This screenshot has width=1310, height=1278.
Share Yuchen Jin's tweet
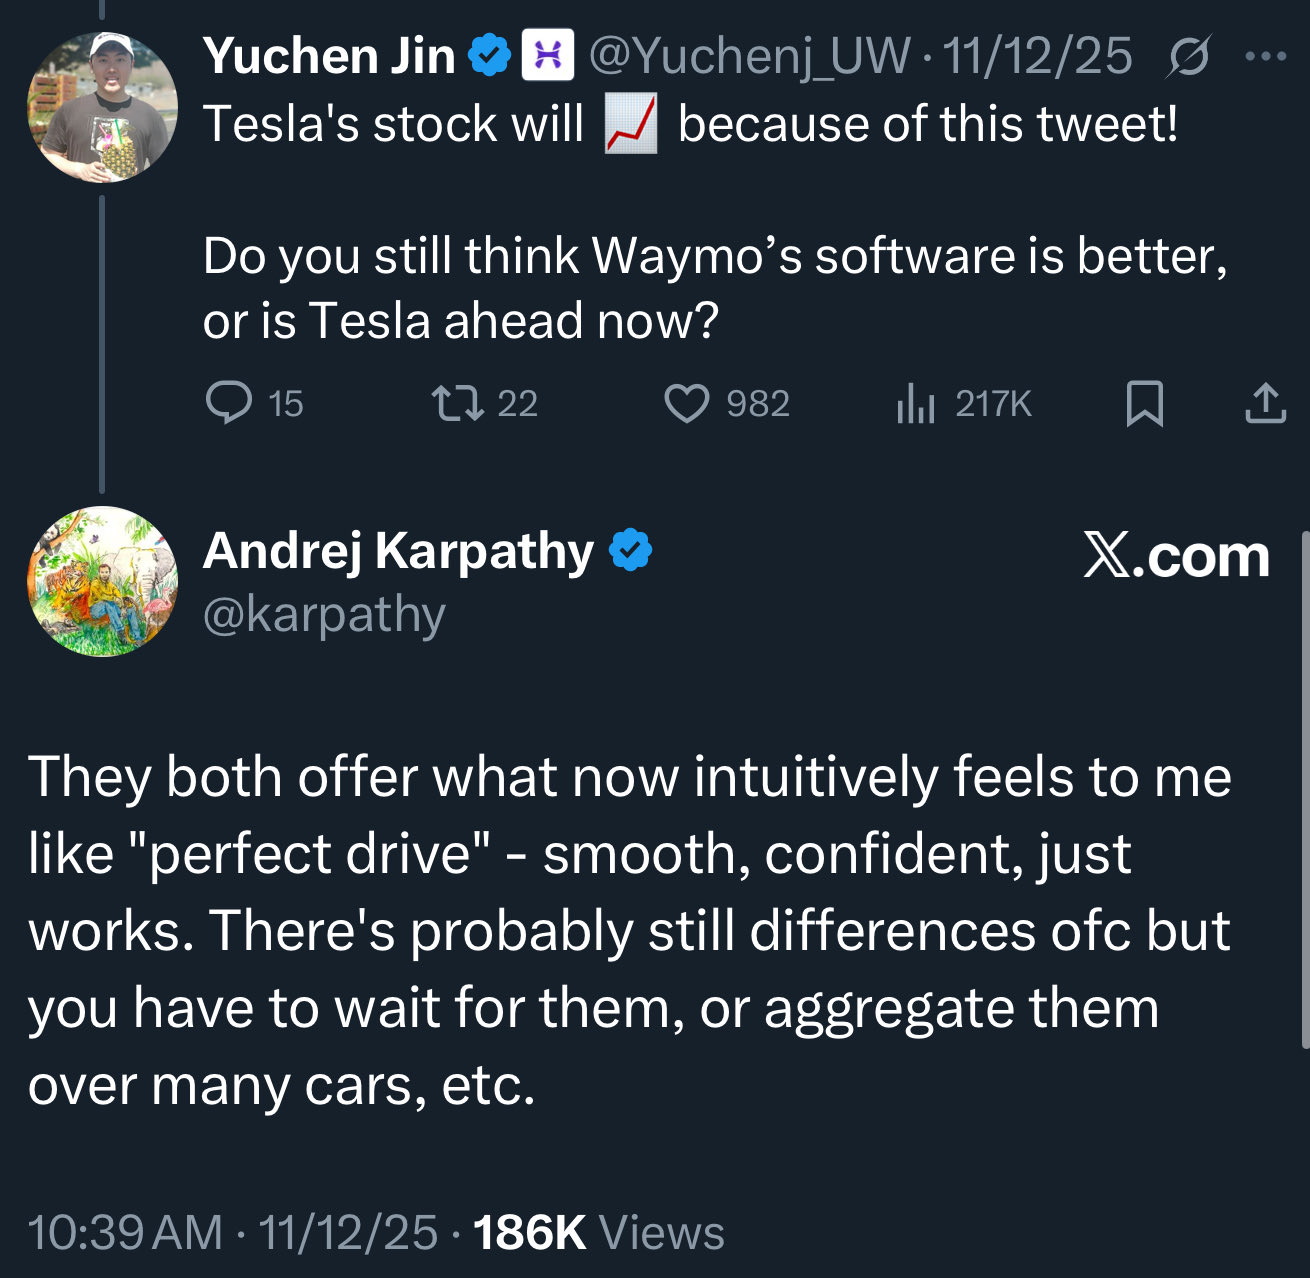[x=1265, y=404]
